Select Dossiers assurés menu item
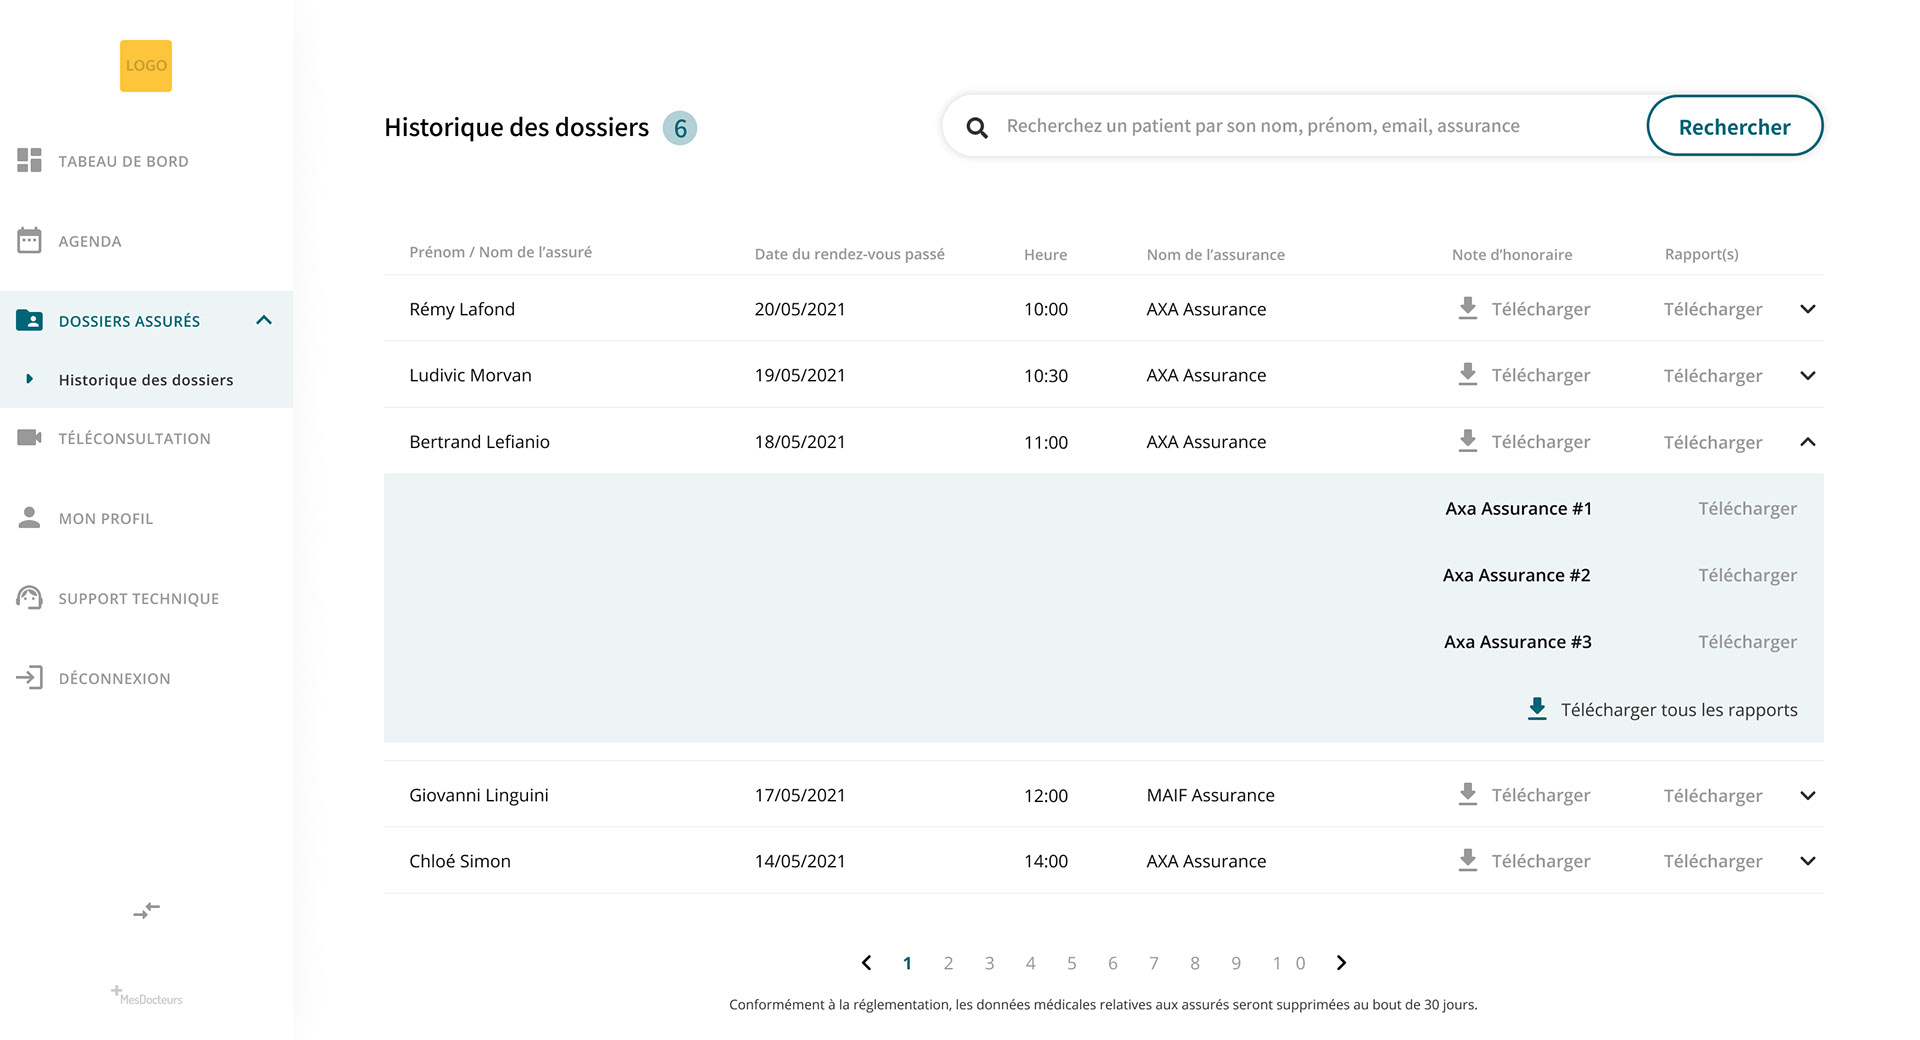Image resolution: width=1920 pixels, height=1040 pixels. pos(129,321)
